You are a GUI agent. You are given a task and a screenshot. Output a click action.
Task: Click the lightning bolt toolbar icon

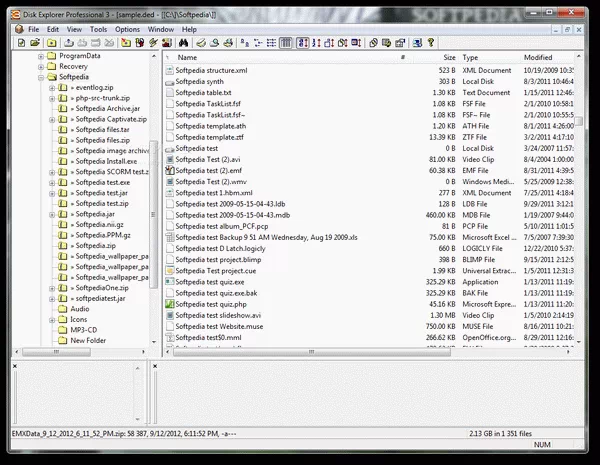coord(153,43)
